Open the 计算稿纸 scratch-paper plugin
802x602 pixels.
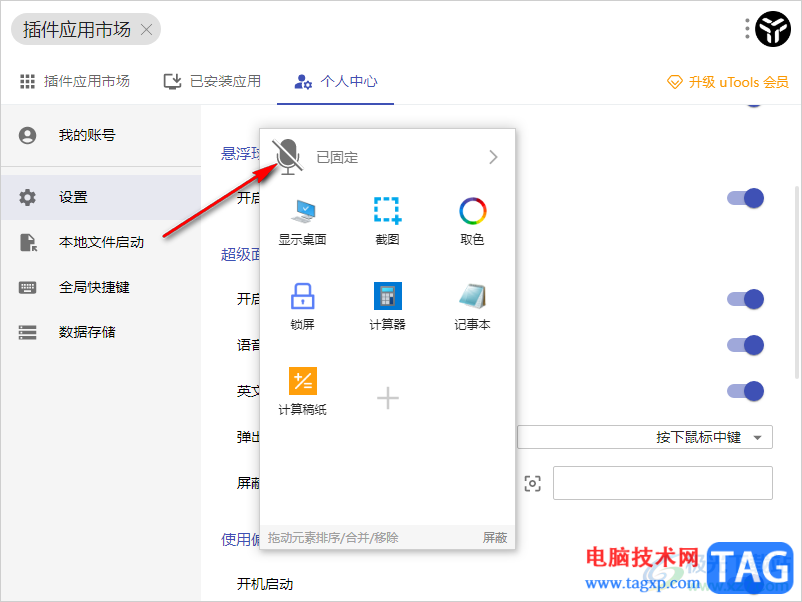pos(302,391)
